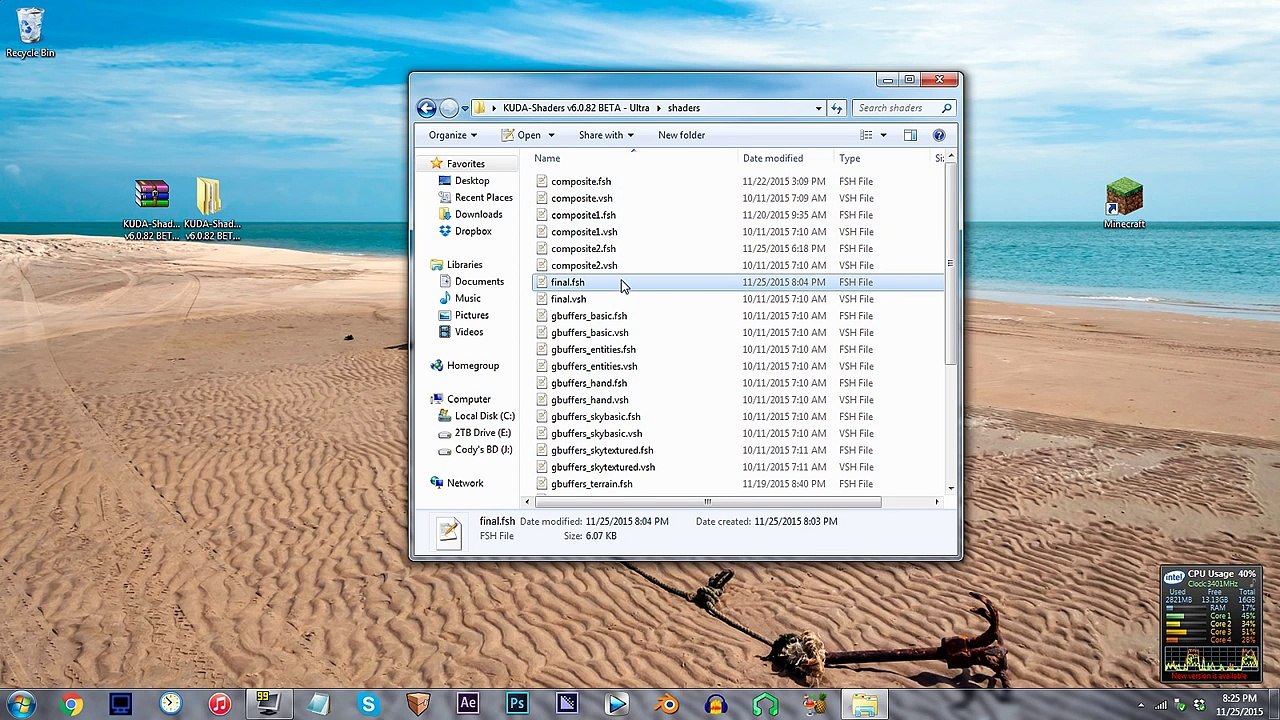Screen dimensions: 1280x720
Task: Click the refresh button beside address bar
Action: coord(837,108)
